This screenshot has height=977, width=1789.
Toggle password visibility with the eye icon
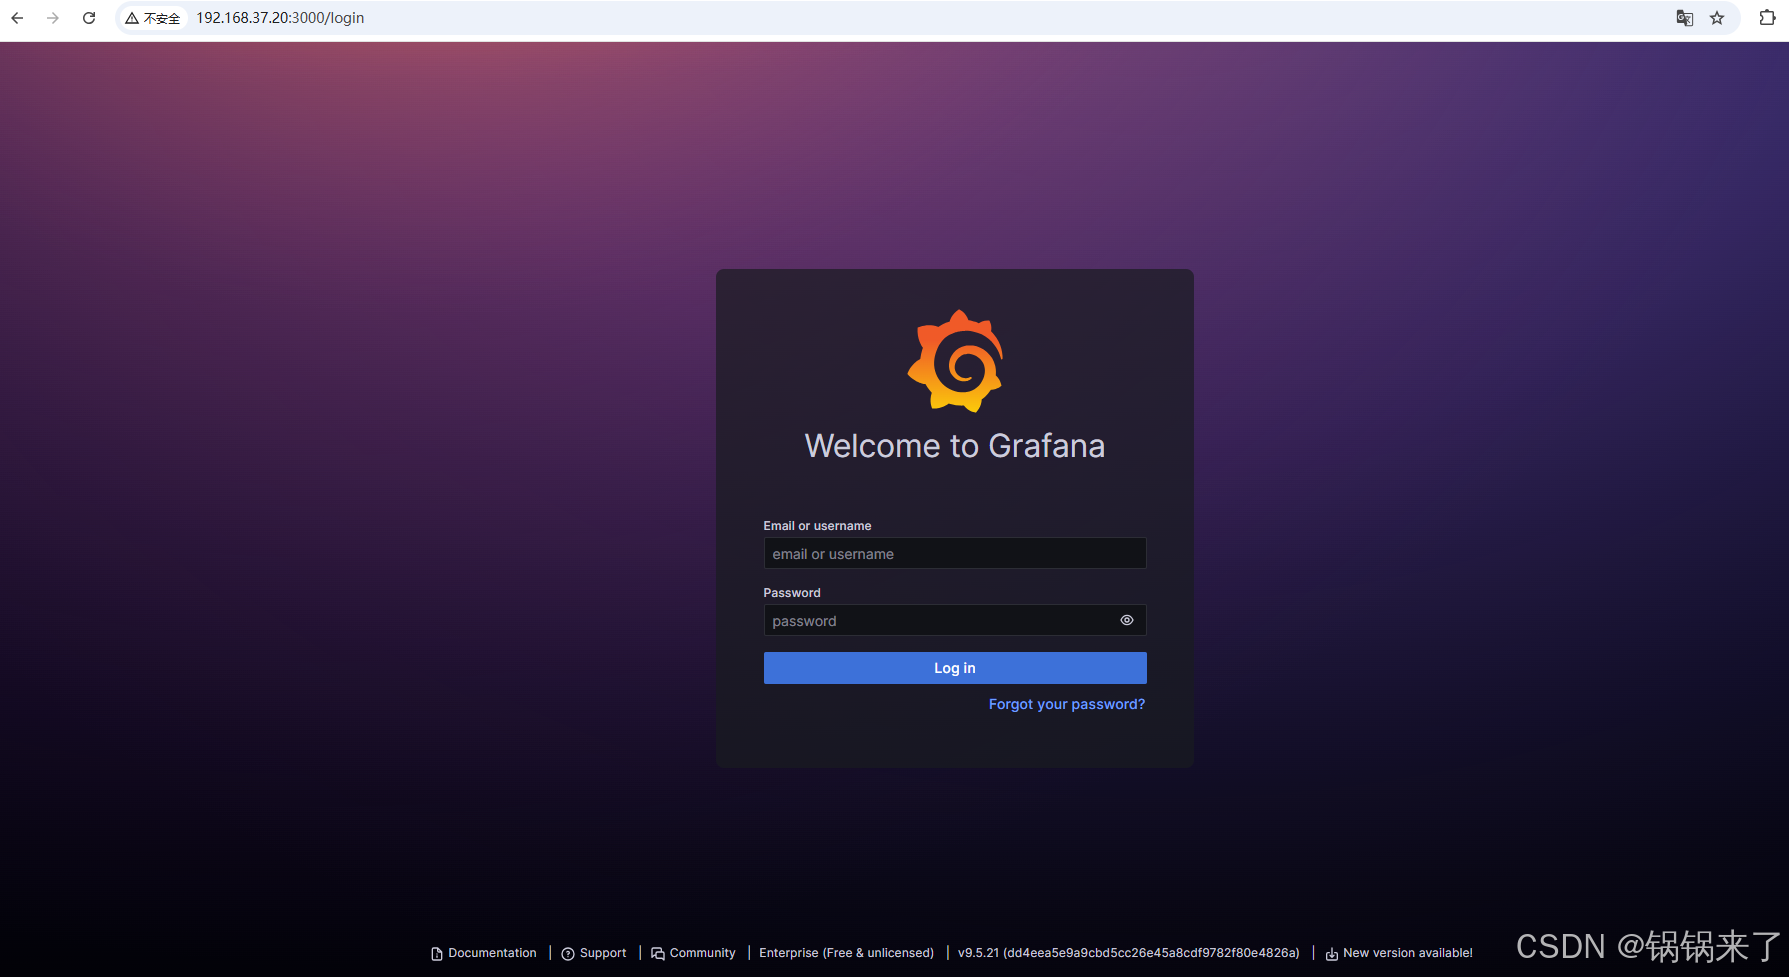[x=1127, y=621]
